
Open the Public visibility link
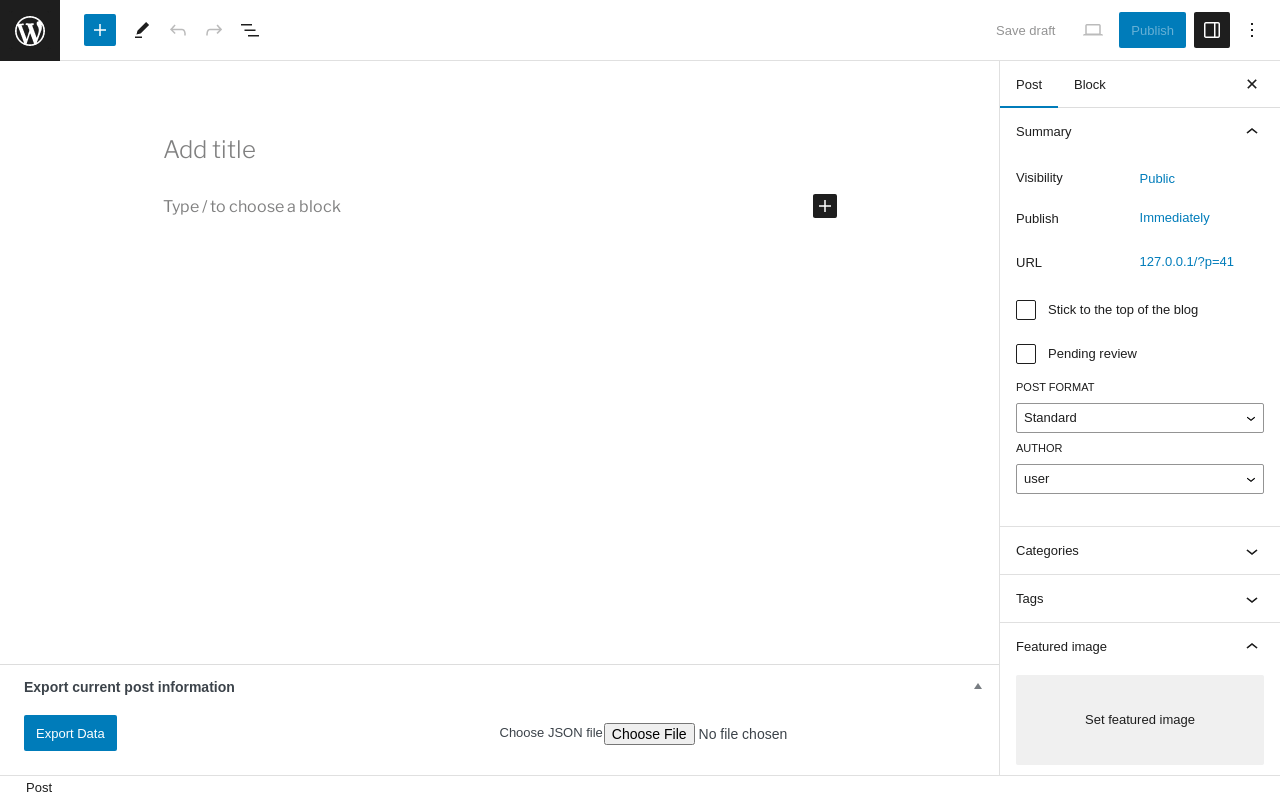pos(1157,178)
